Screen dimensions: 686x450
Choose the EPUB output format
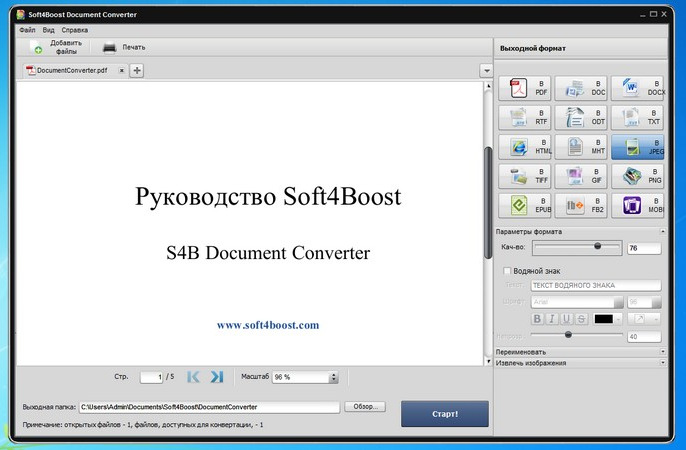pyautogui.click(x=524, y=205)
